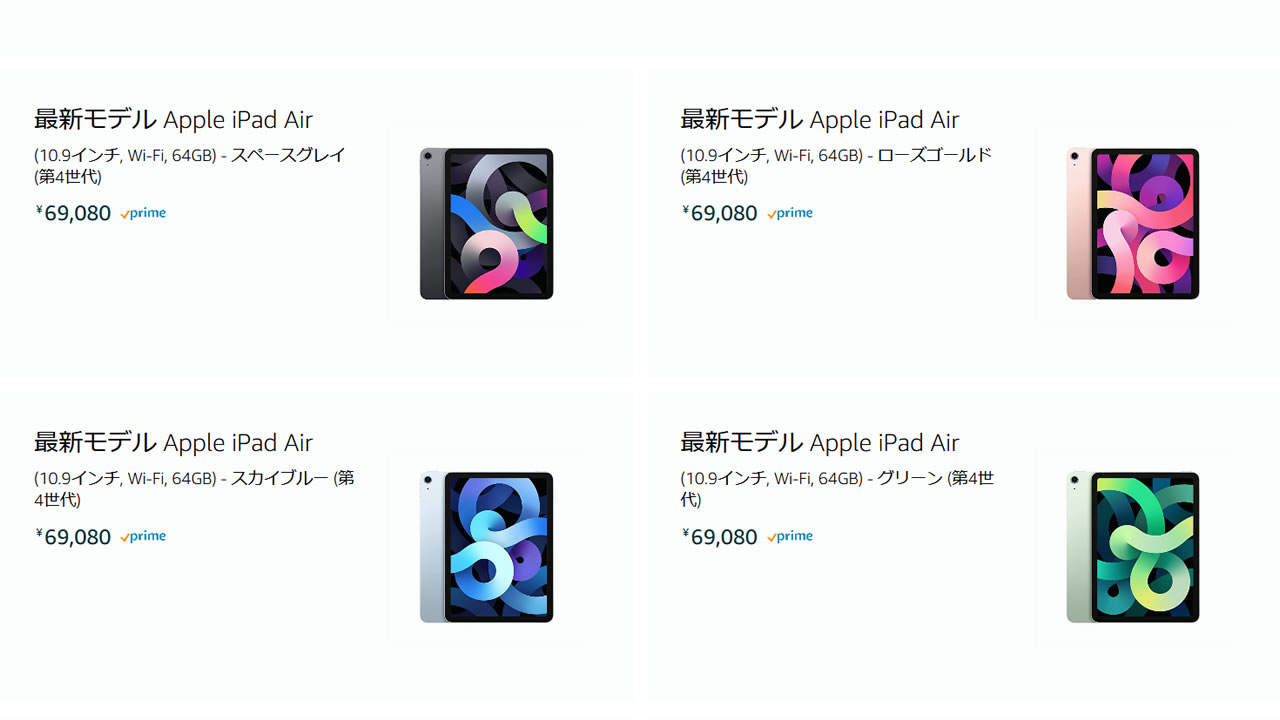Open the Sky Blue iPad Air thumbnail

(487, 547)
